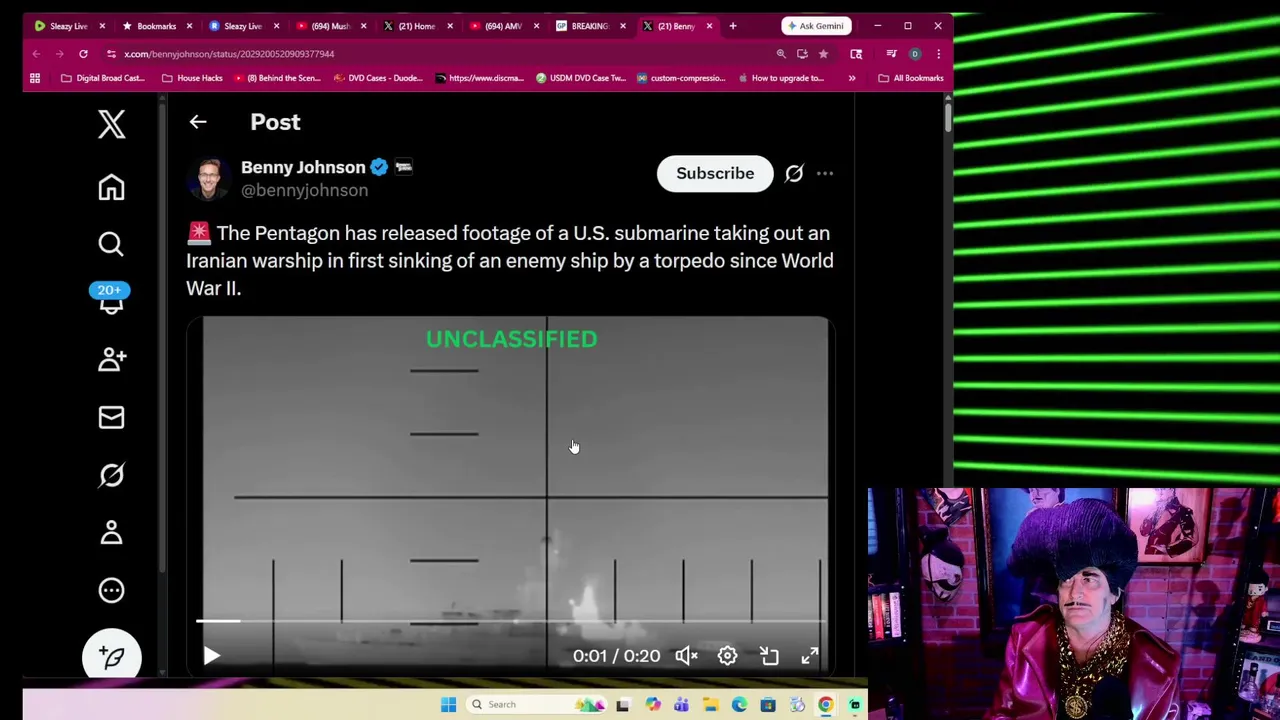Click the 0:01 / 0:20 time display
Viewport: 1280px width, 720px height.
[x=616, y=656]
